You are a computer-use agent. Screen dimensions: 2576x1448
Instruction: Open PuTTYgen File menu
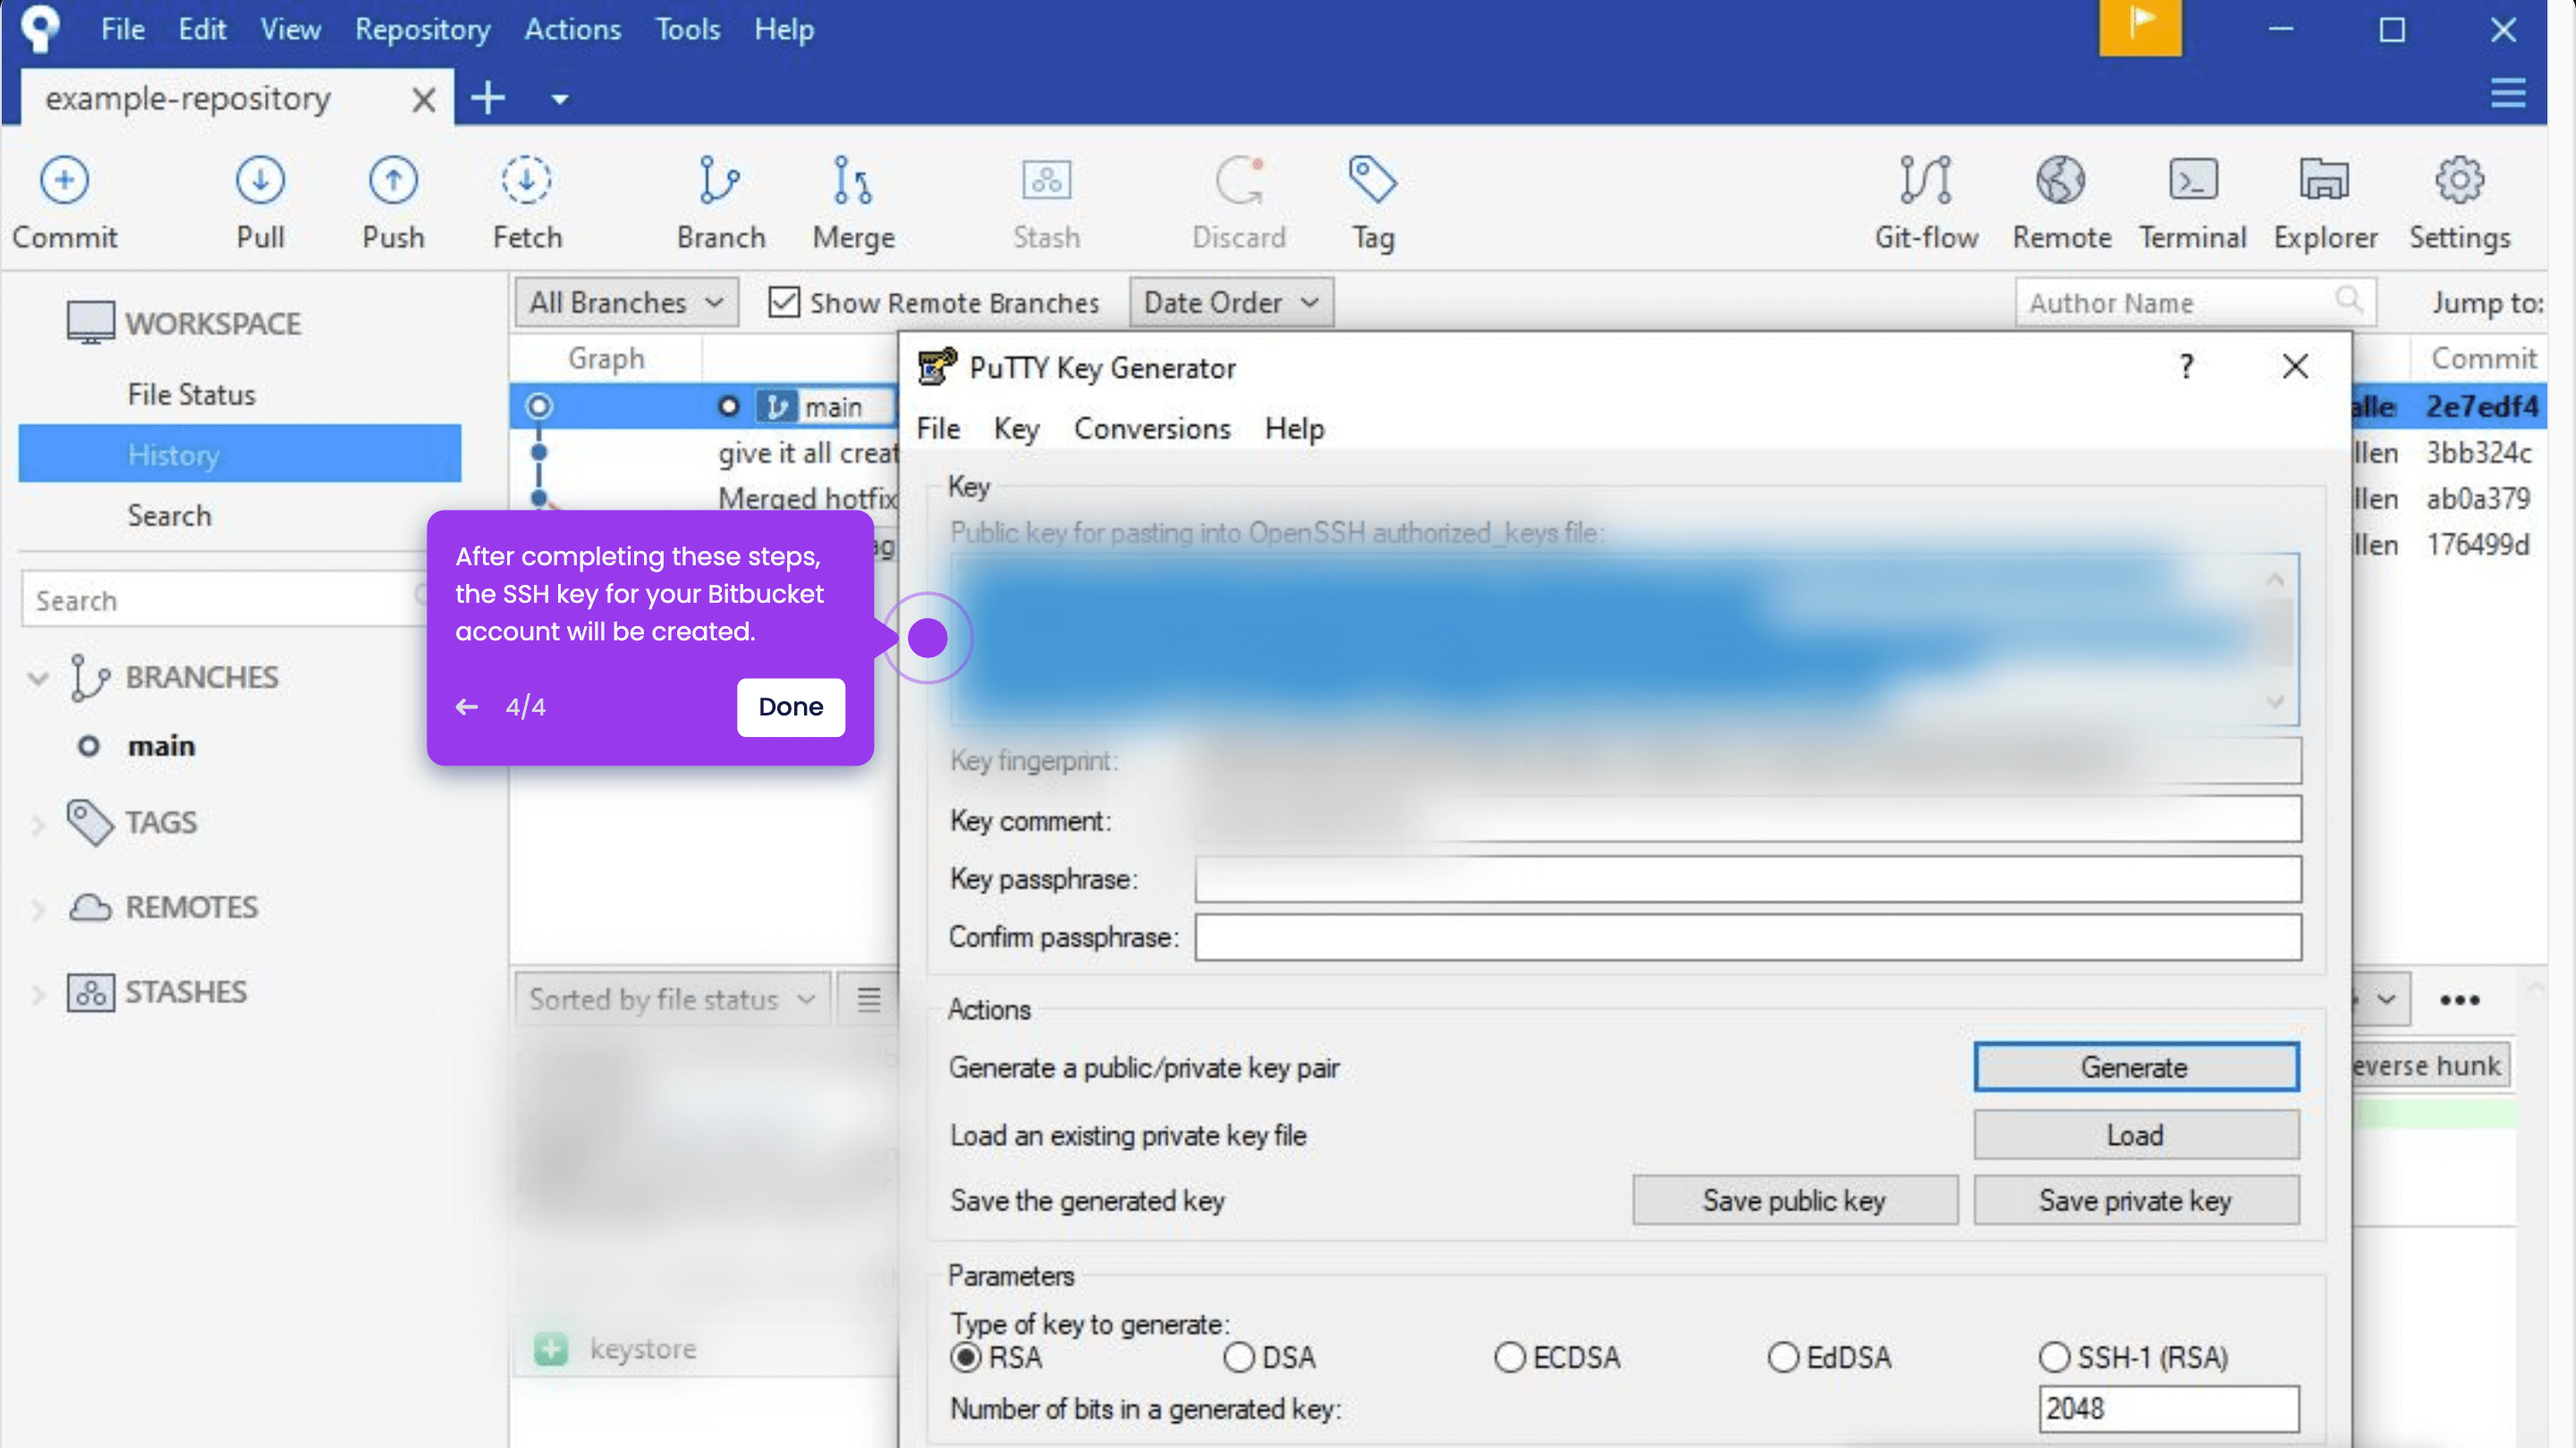938,429
